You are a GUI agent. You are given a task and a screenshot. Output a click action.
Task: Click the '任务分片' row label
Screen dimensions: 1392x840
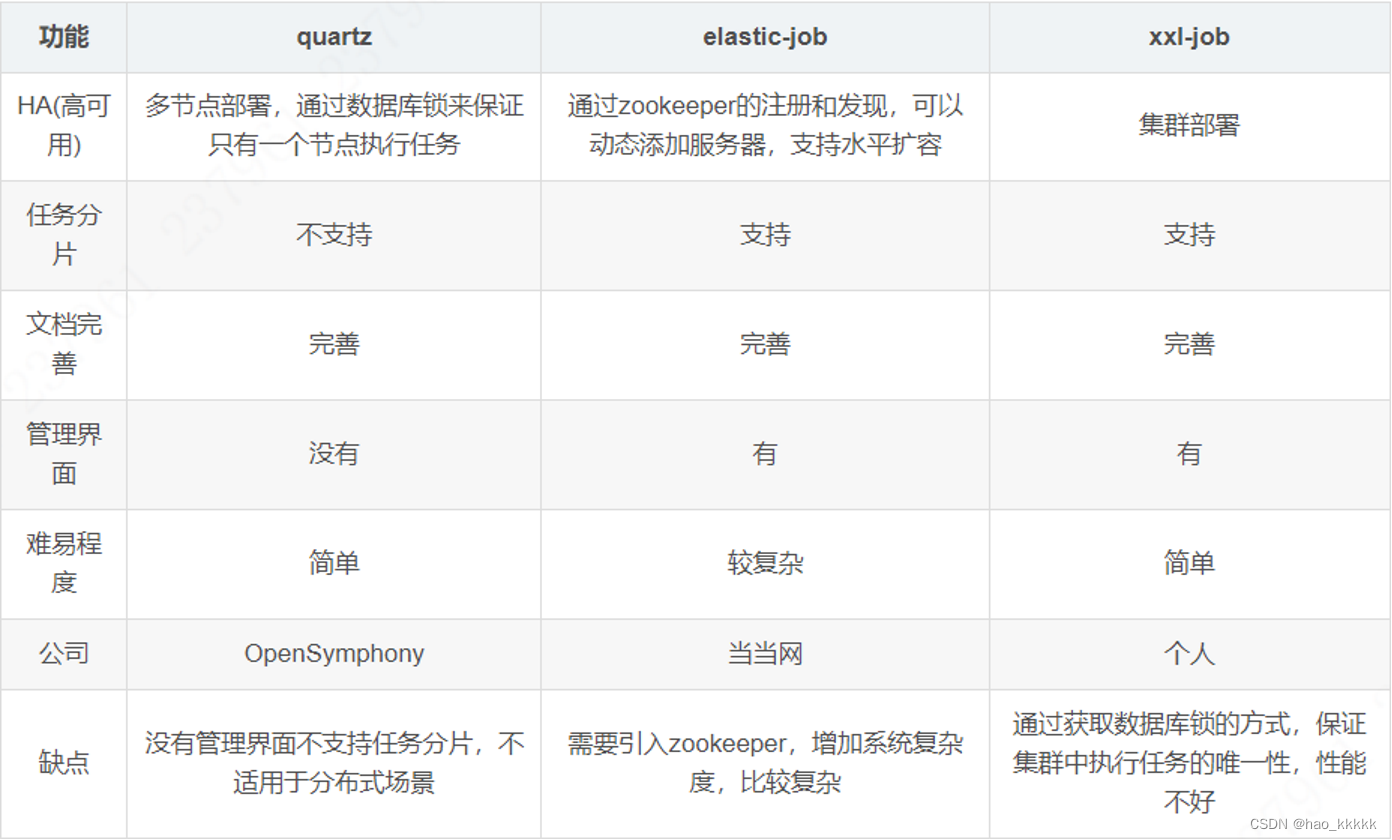click(64, 235)
